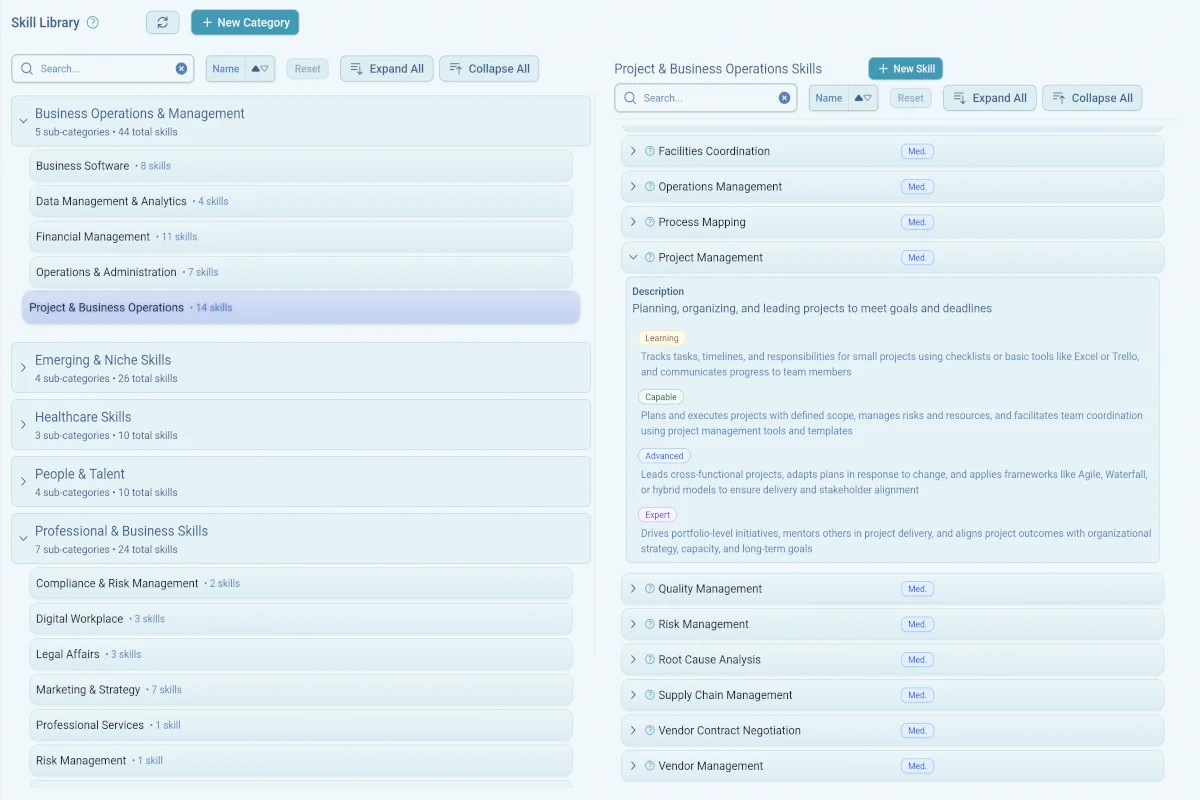Click help icon beside Vendor Management
This screenshot has height=800, width=1200.
click(649, 766)
